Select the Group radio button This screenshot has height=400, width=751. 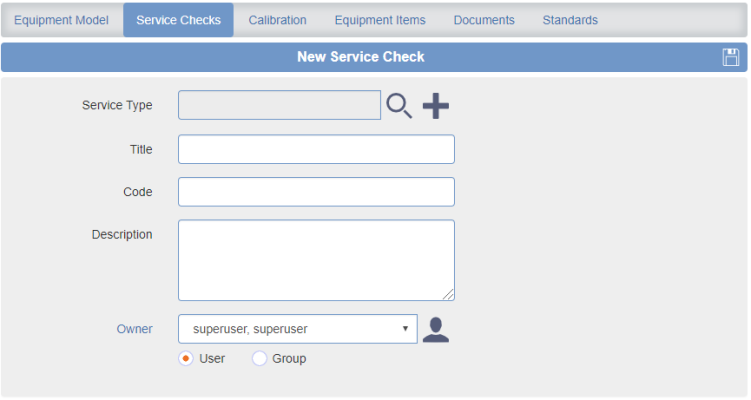pyautogui.click(x=259, y=358)
